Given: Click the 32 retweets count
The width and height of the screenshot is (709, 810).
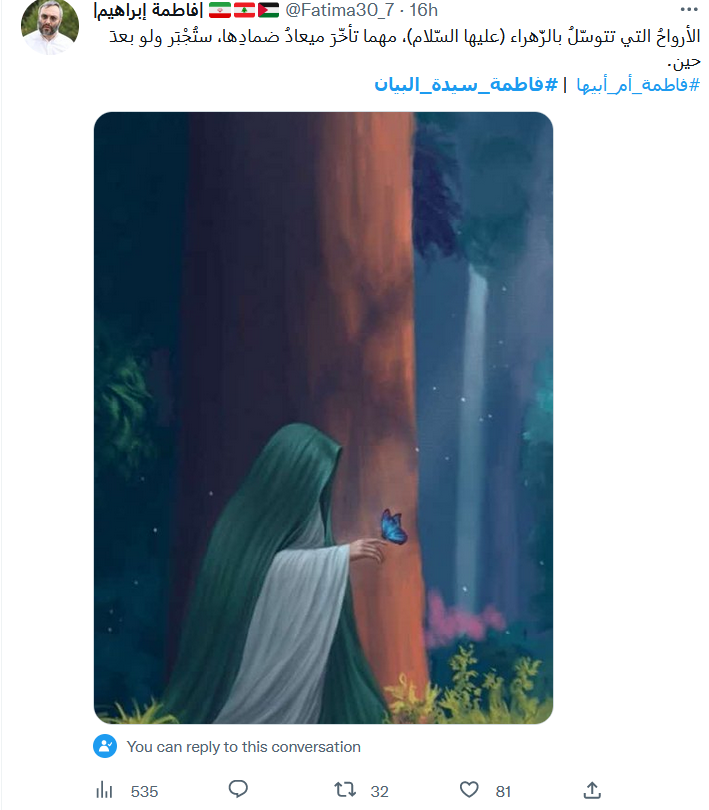Looking at the screenshot, I should [379, 791].
